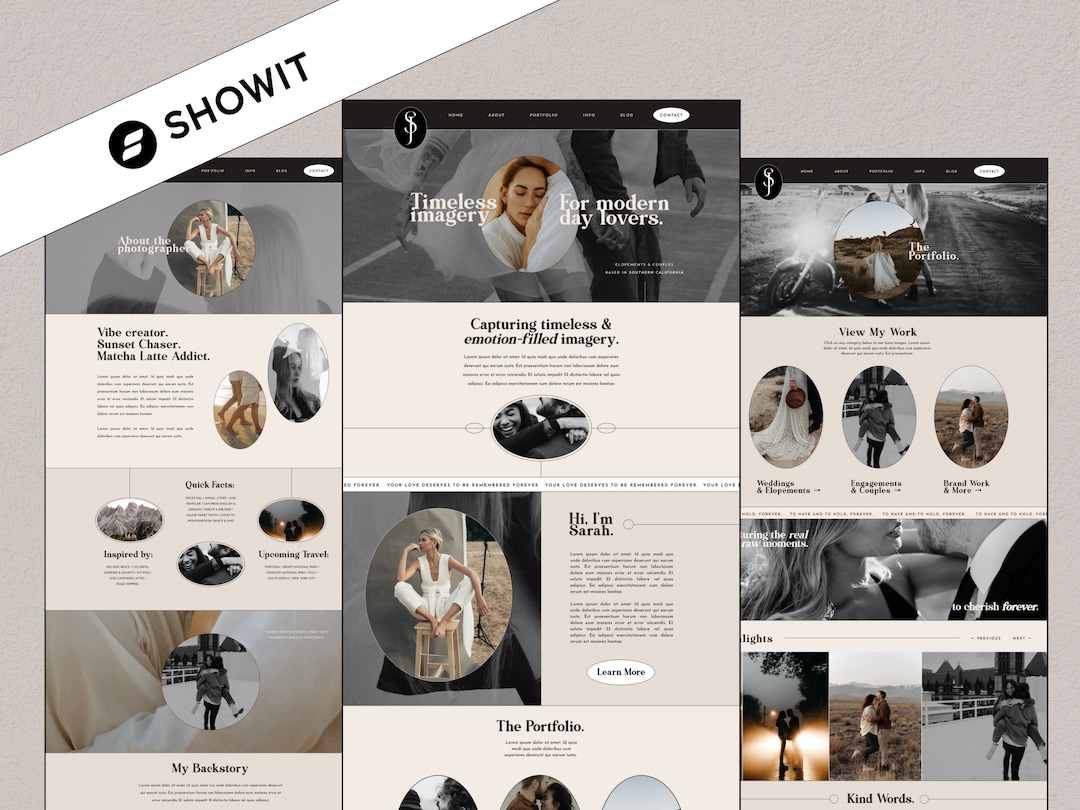Image resolution: width=1080 pixels, height=810 pixels.
Task: Select ABOUT from the homepage menu
Action: point(497,114)
